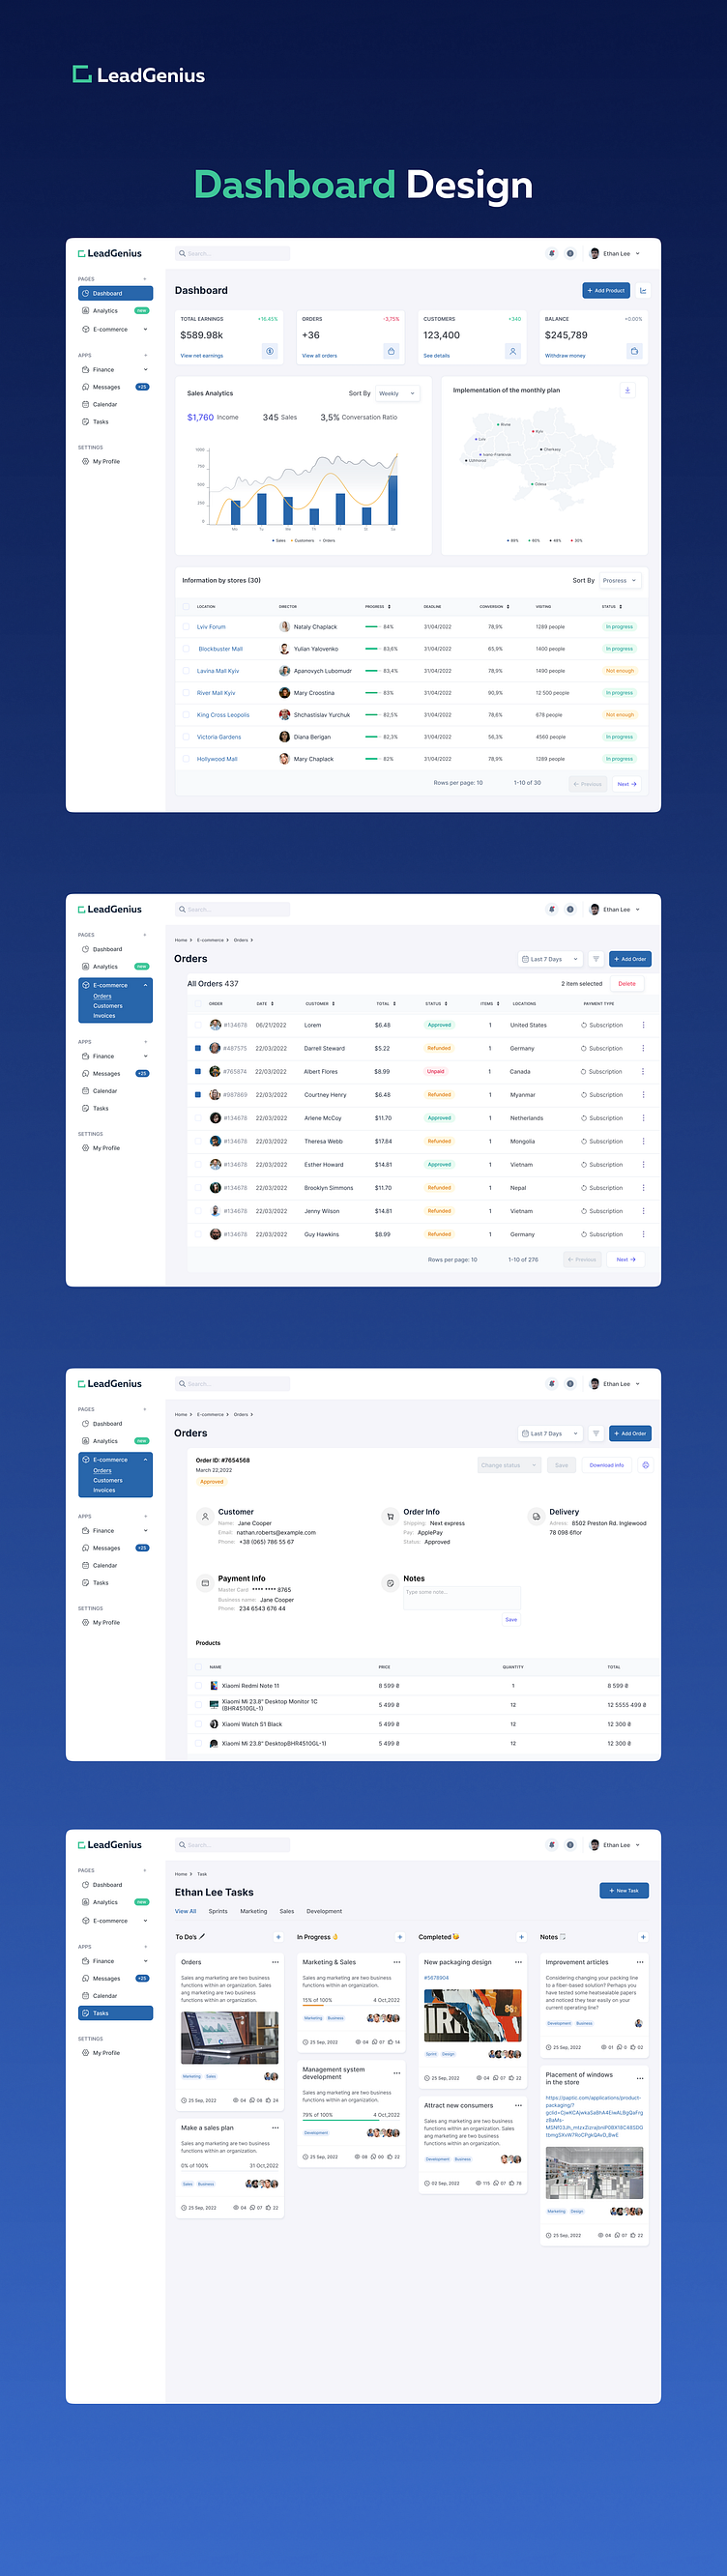Uncheck the Courtney Henry order checkbox

pos(198,1095)
